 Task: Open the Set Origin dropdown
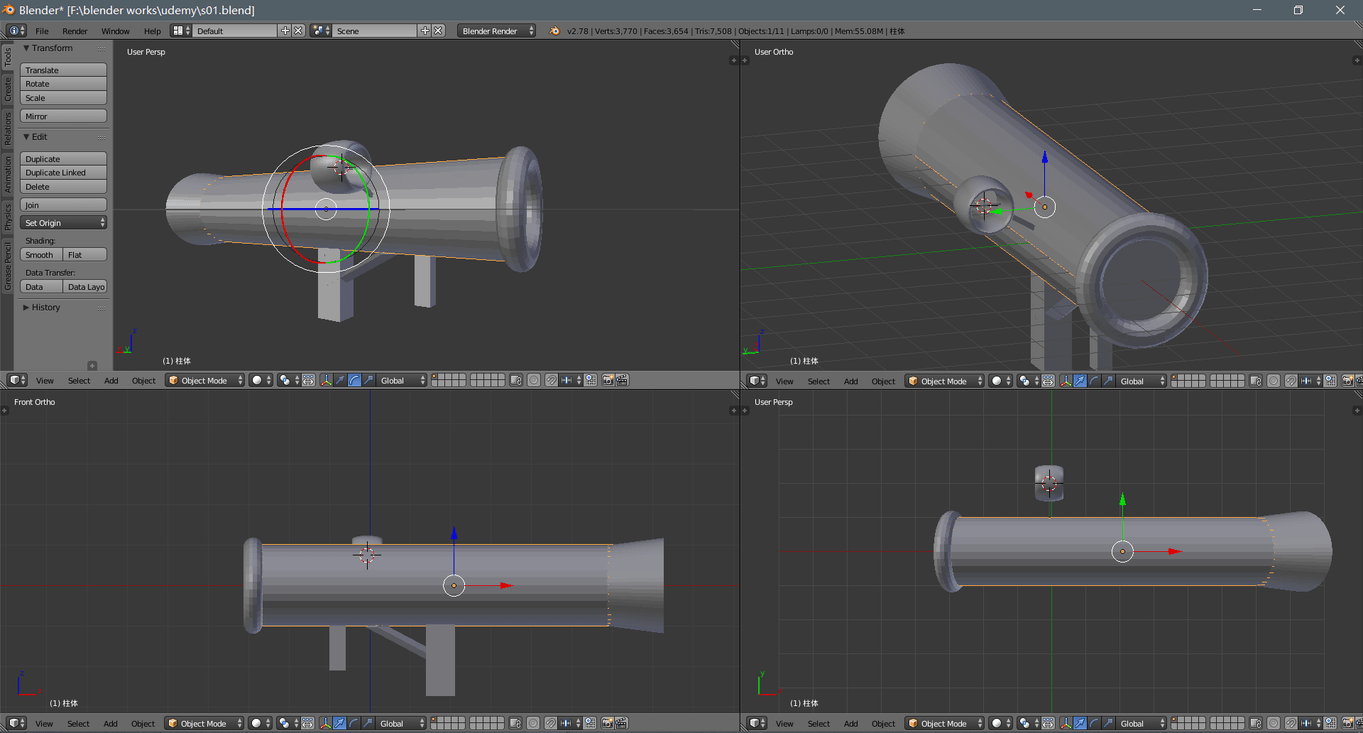coord(63,223)
